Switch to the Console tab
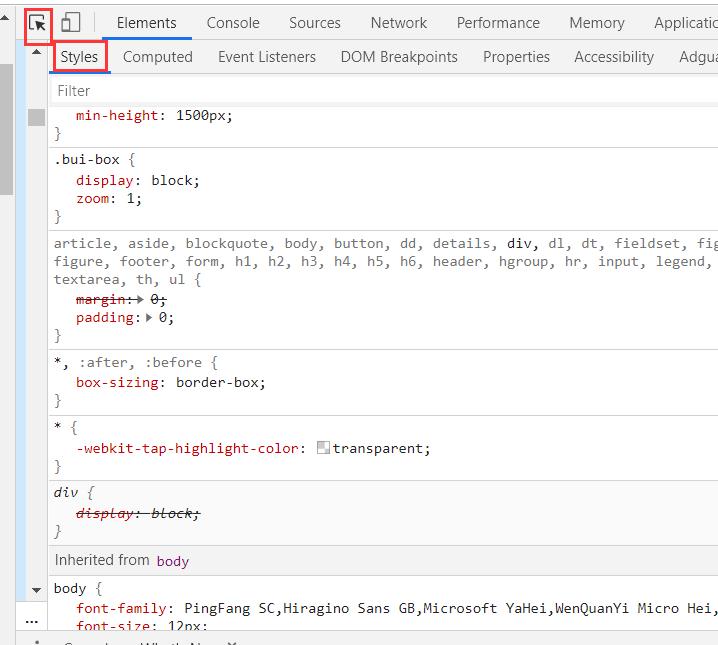This screenshot has height=645, width=718. tap(232, 23)
